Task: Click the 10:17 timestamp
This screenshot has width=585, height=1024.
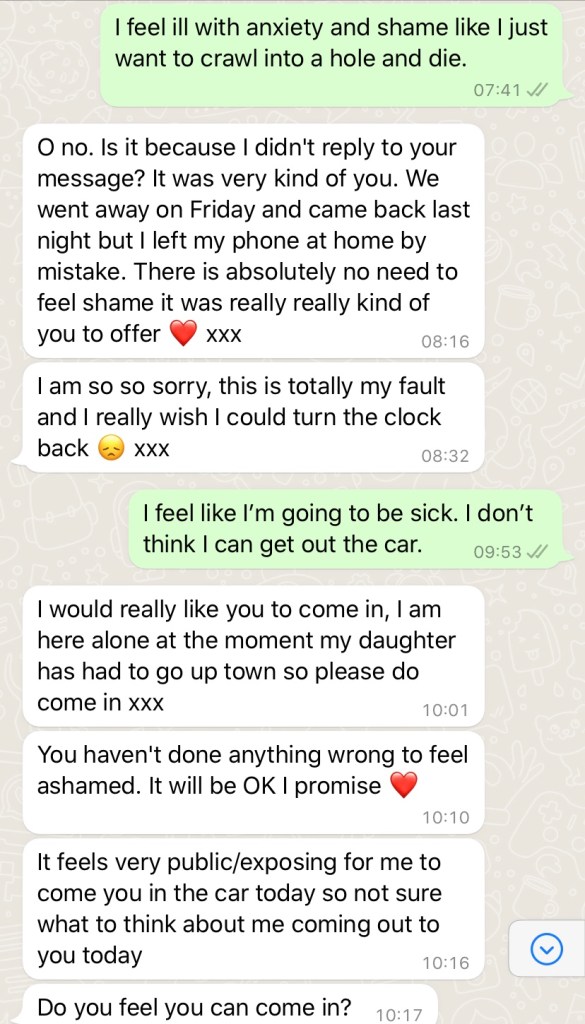Action: click(x=400, y=1014)
